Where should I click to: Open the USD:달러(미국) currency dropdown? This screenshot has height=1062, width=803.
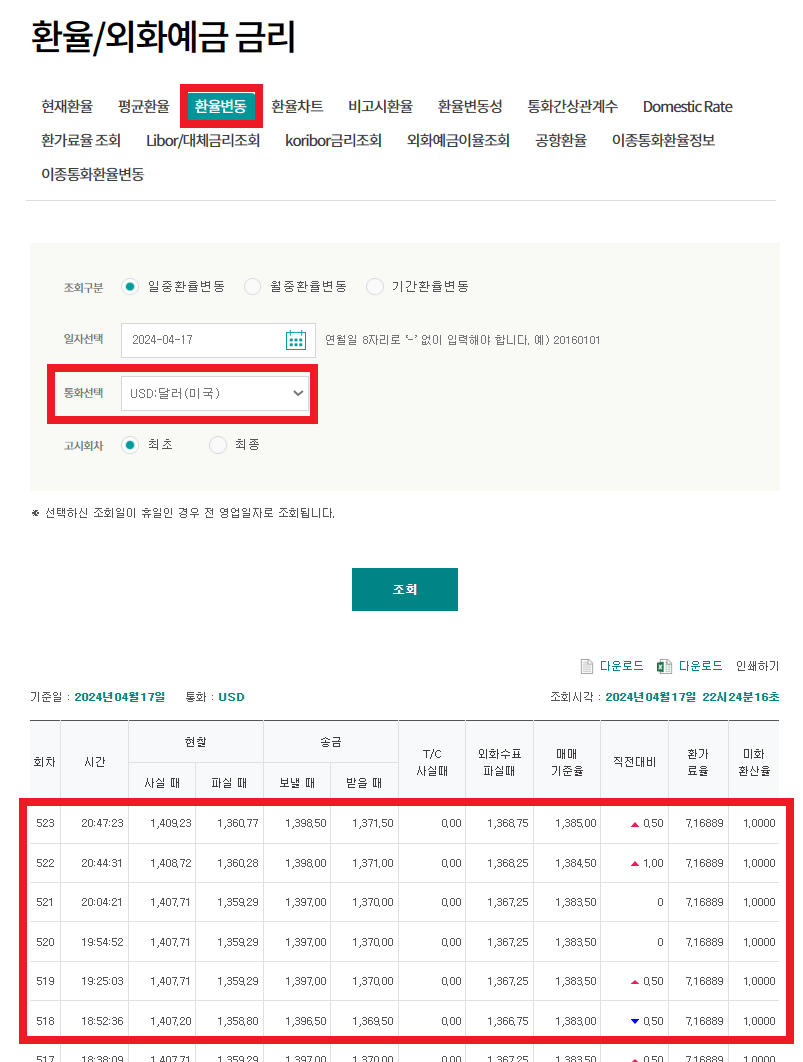tap(216, 393)
